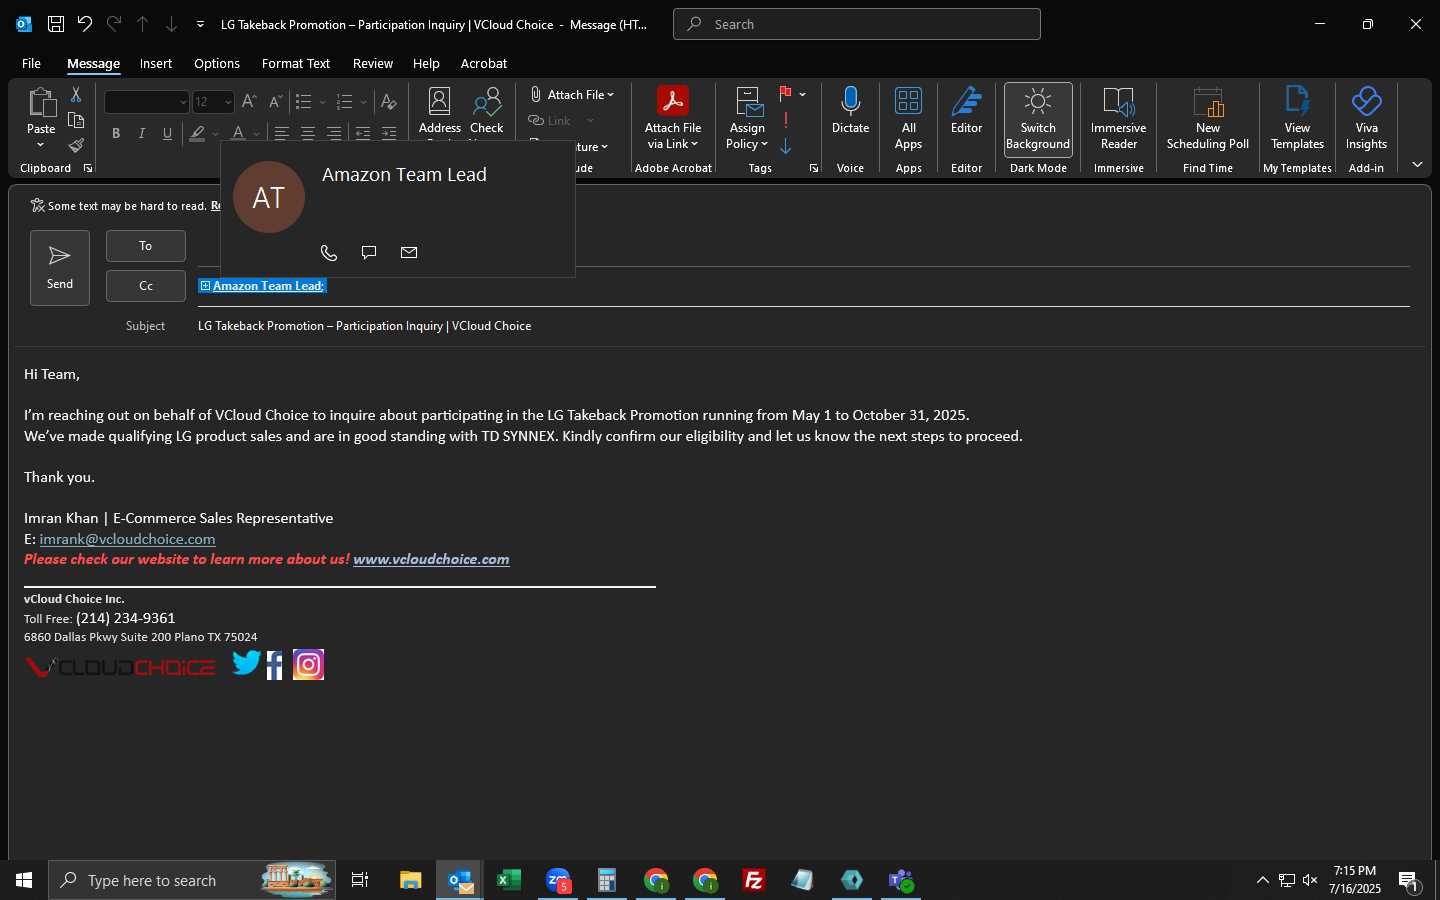Open the font name combo box

coord(147,102)
